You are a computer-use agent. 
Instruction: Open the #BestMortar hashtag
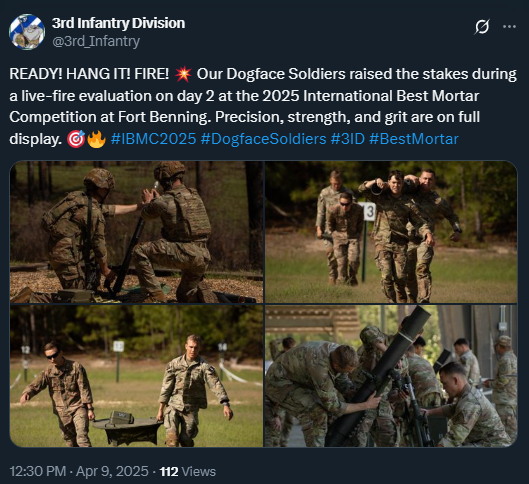(414, 139)
